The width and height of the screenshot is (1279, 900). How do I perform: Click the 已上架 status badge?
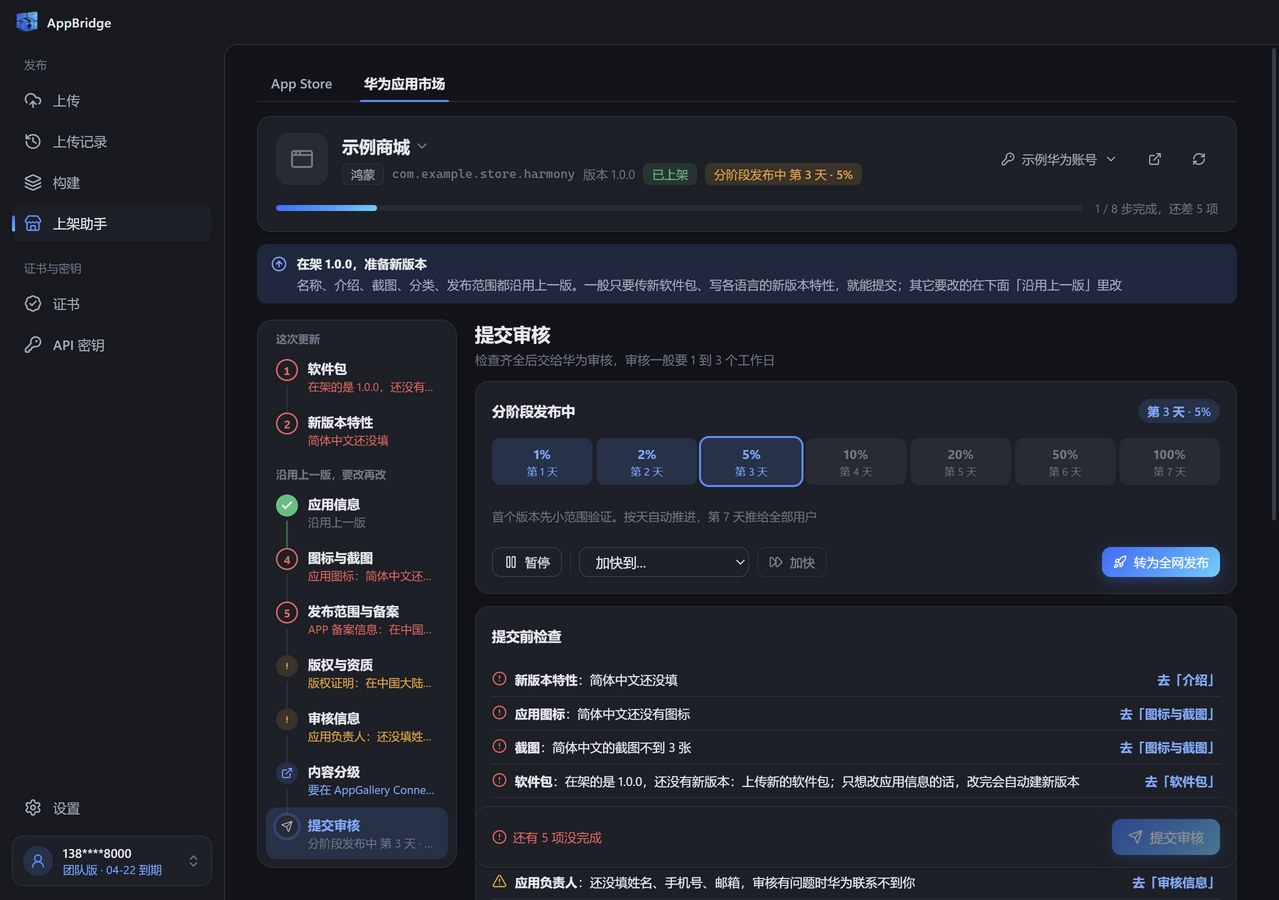tap(670, 174)
